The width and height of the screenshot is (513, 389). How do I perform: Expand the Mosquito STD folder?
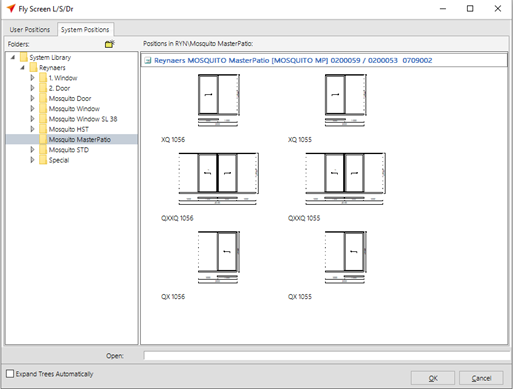pos(32,150)
